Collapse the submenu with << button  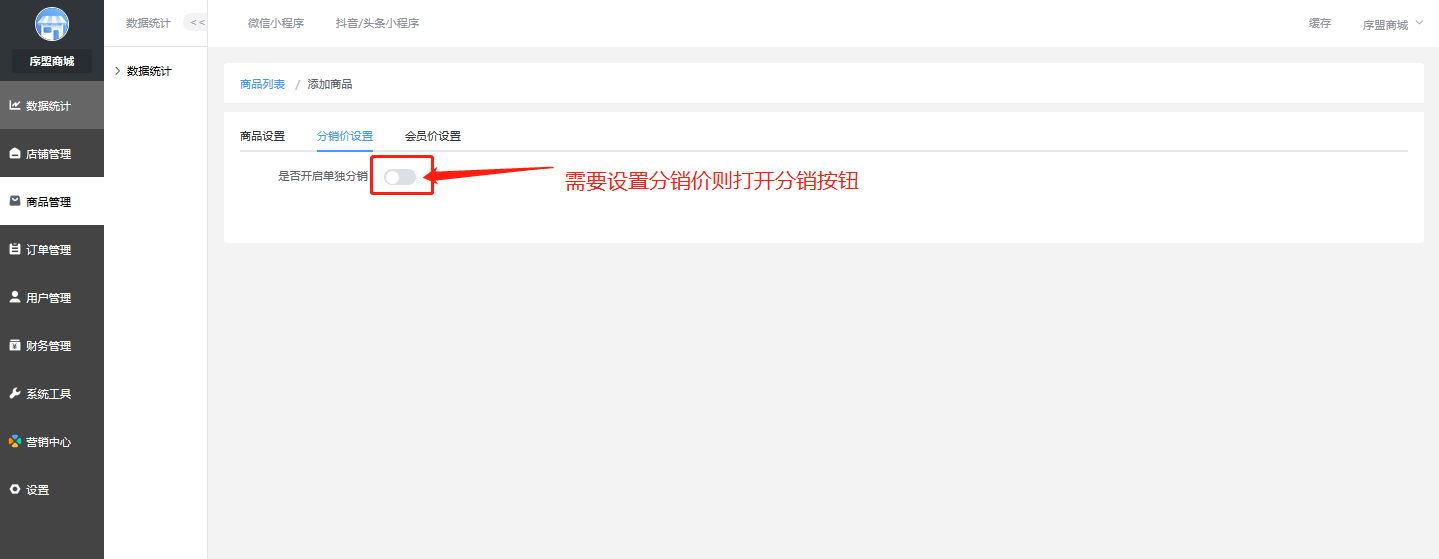196,23
